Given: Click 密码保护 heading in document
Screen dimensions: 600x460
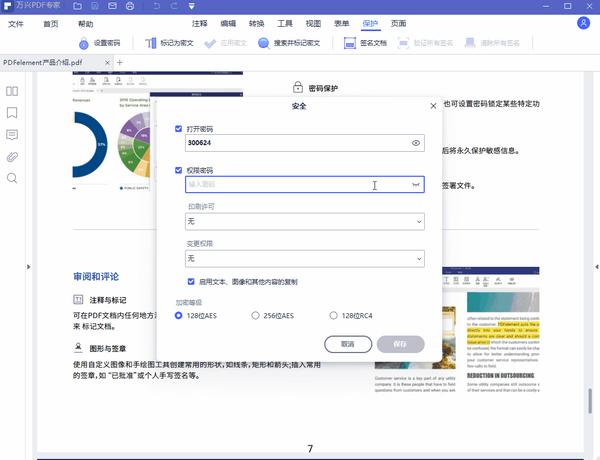Looking at the screenshot, I should click(x=323, y=88).
